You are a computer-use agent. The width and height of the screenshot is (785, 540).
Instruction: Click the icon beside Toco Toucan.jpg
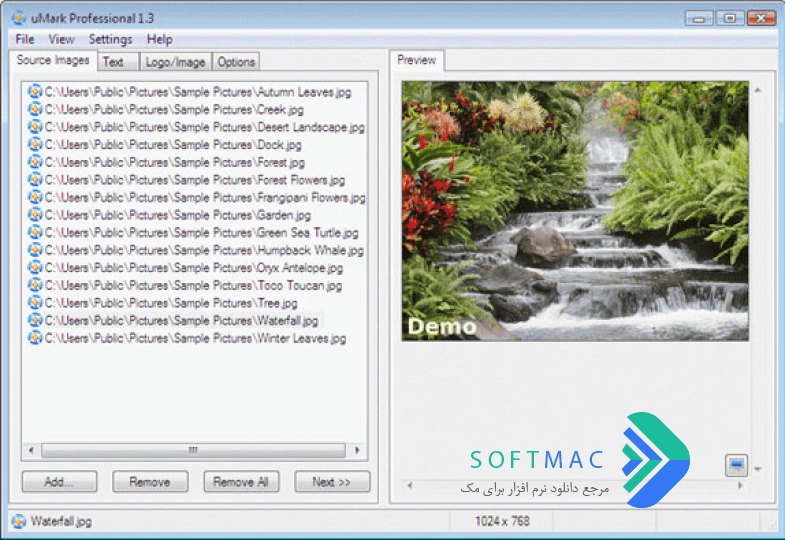click(x=35, y=285)
